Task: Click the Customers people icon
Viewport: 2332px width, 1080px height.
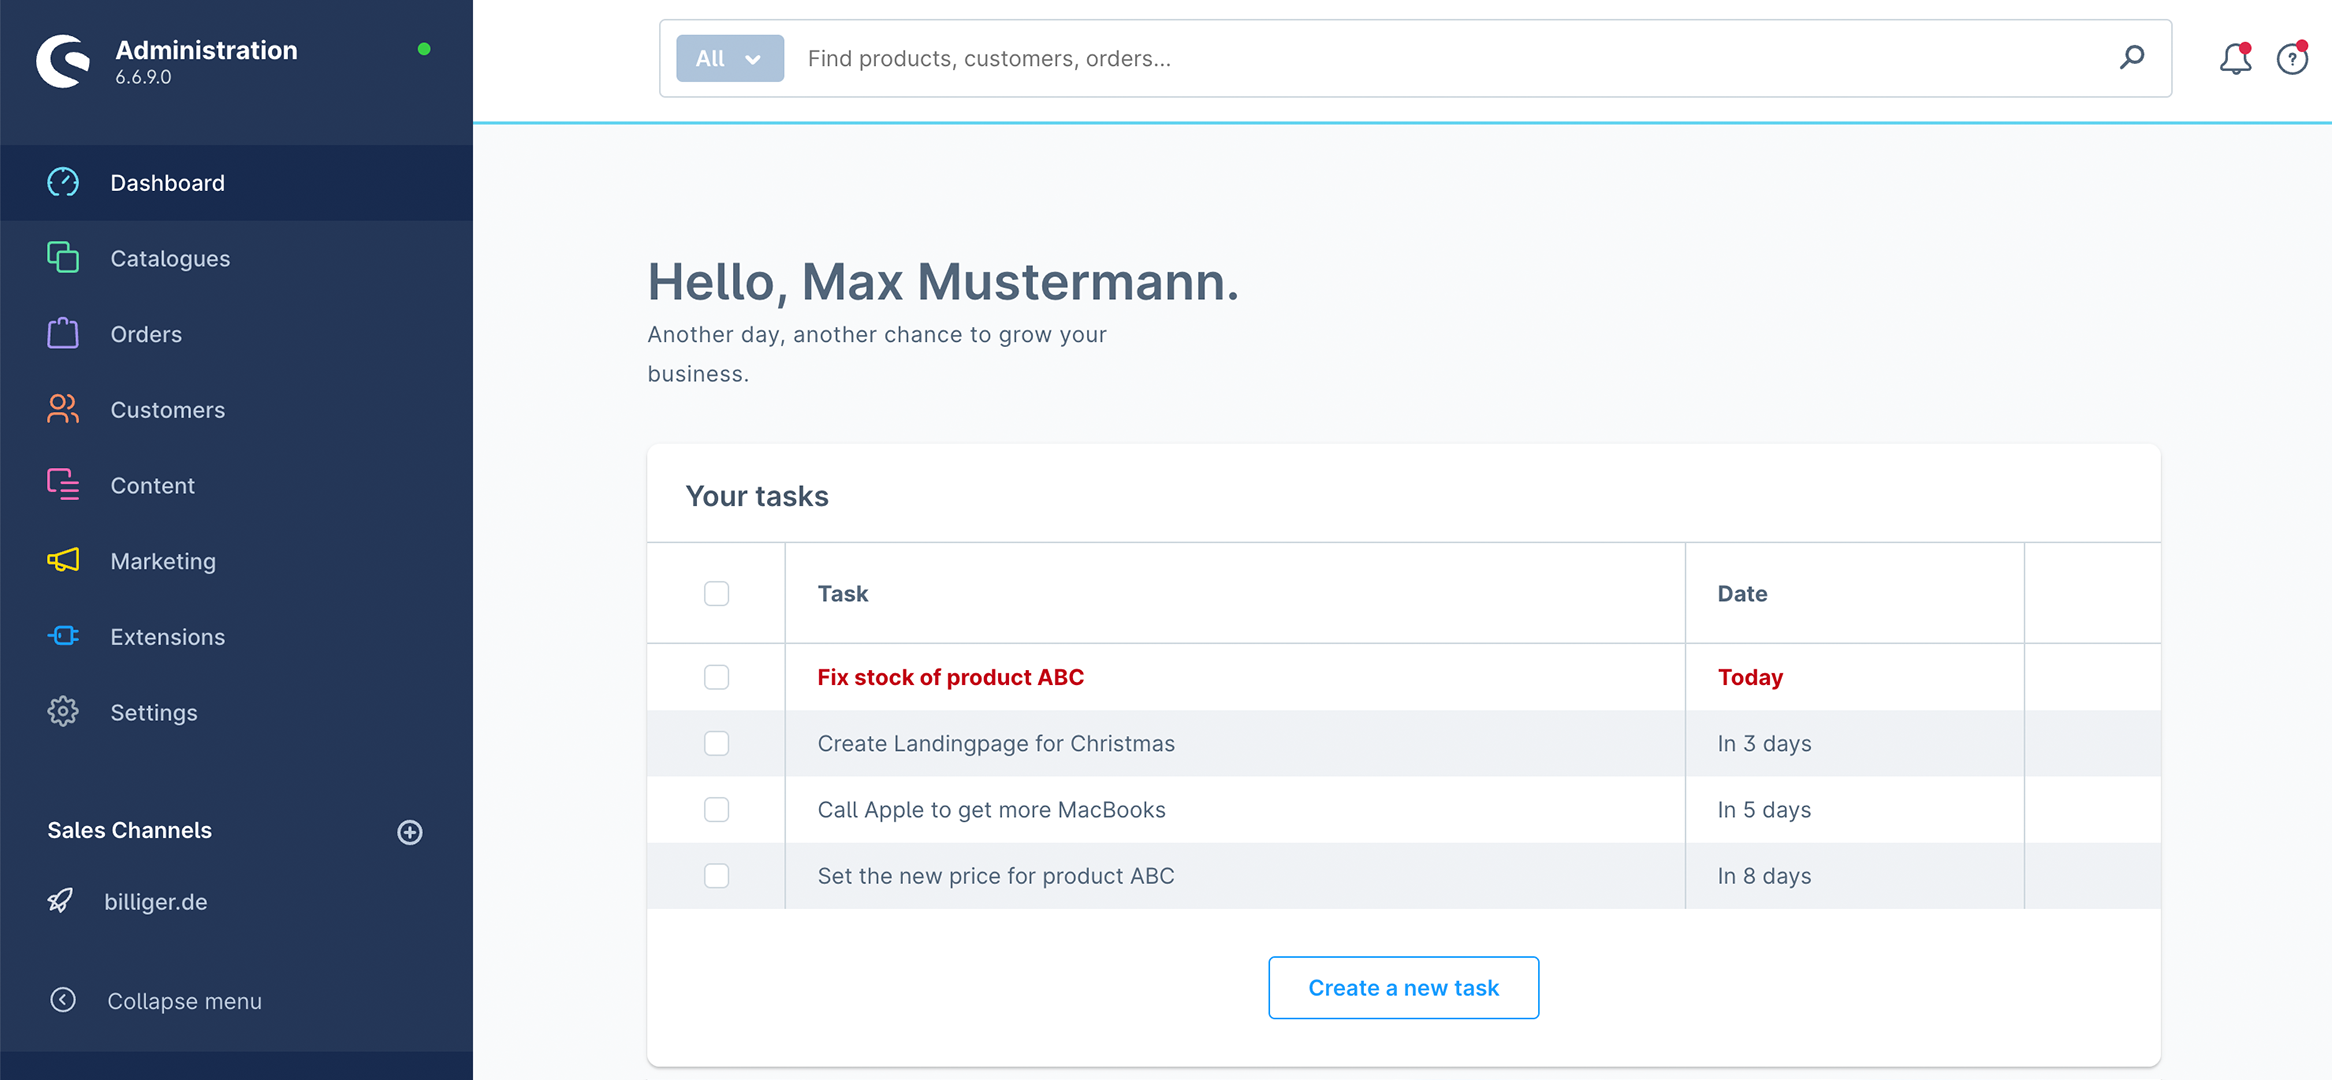Action: click(x=63, y=409)
